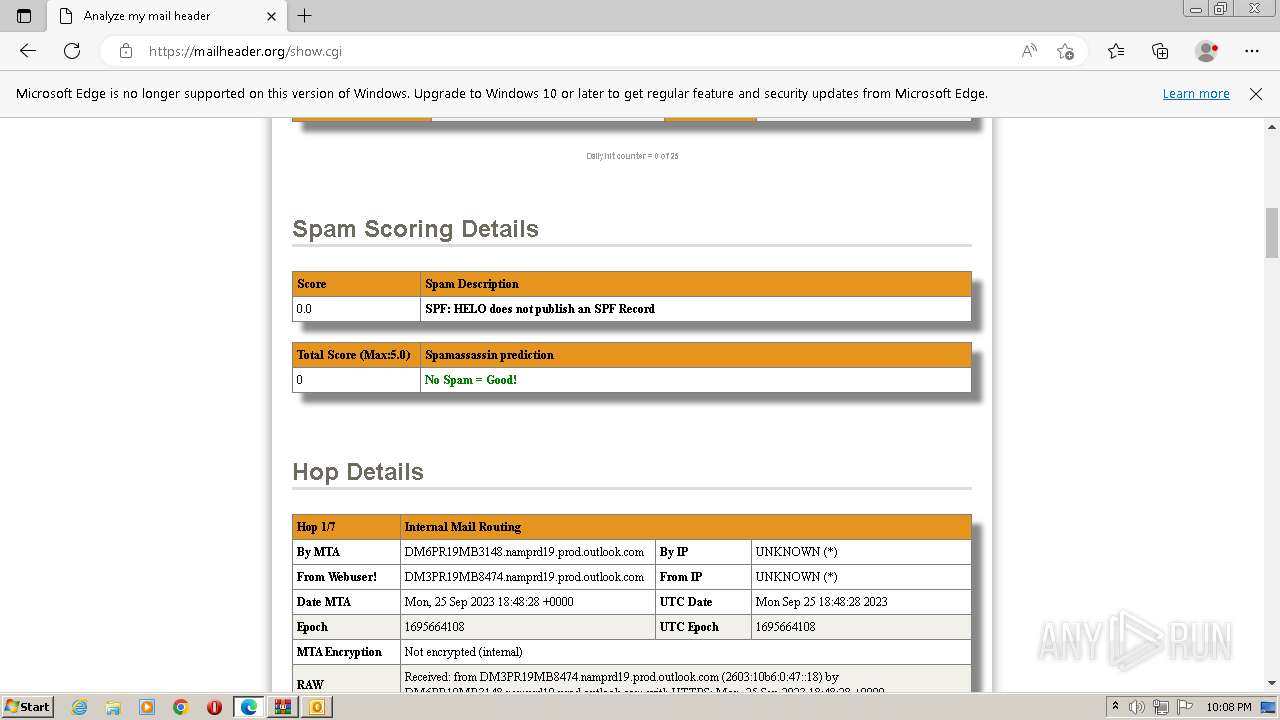1280x720 pixels.
Task: Close the Analyze my mail header tab
Action: tap(271, 16)
